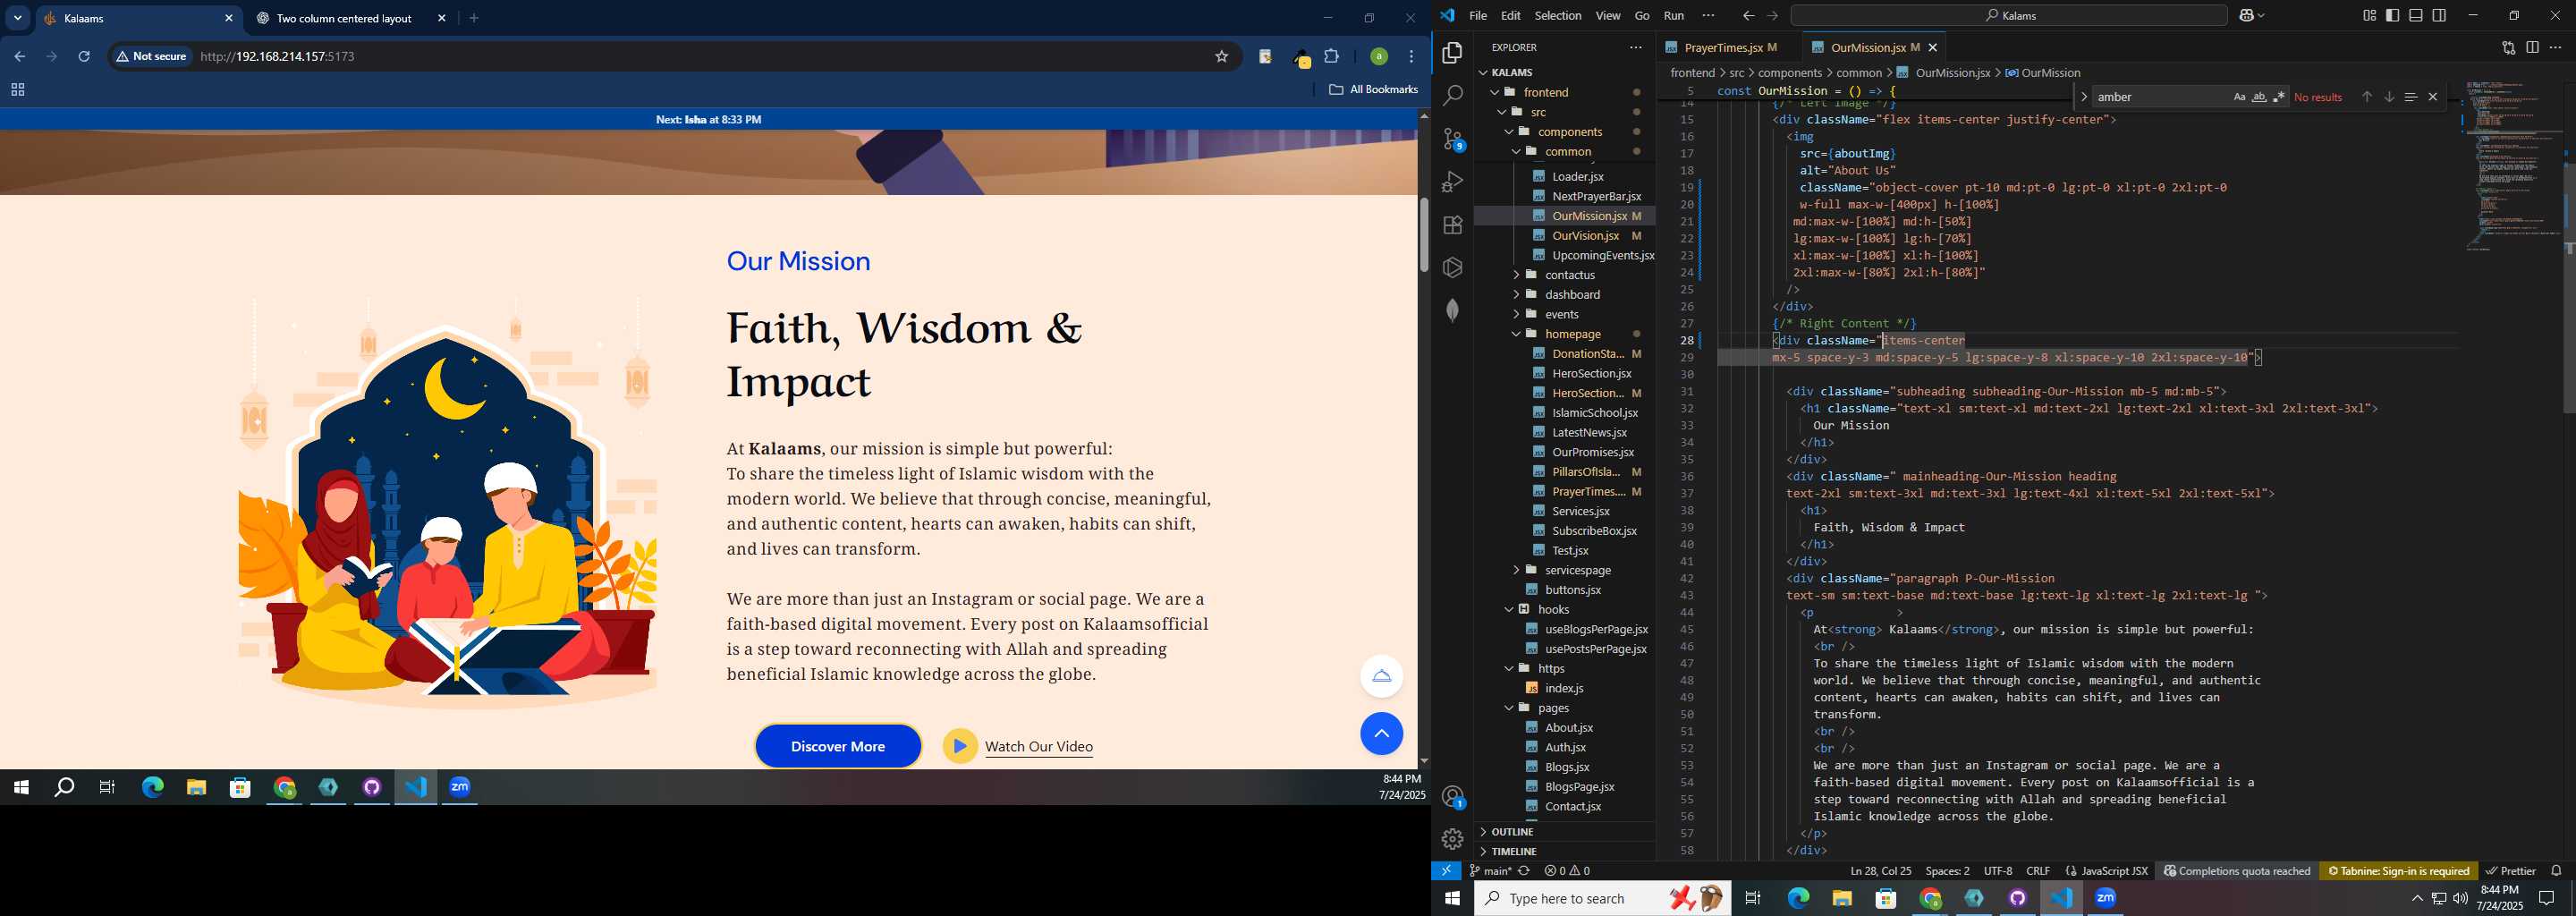Viewport: 2576px width, 916px height.
Task: Go to previous match arrow in find widget
Action: (2366, 97)
